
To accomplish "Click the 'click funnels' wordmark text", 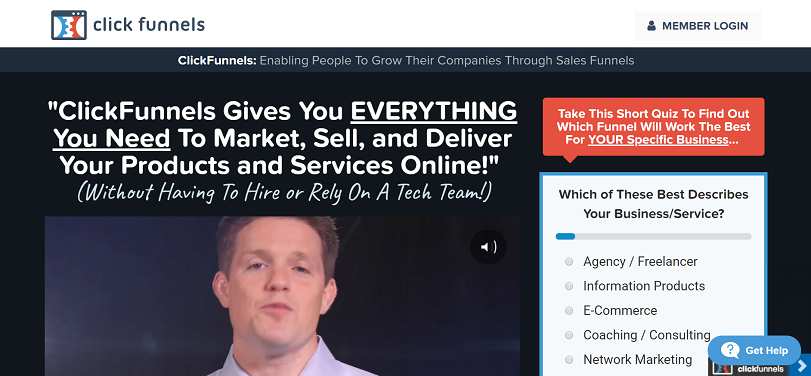I will [x=149, y=24].
